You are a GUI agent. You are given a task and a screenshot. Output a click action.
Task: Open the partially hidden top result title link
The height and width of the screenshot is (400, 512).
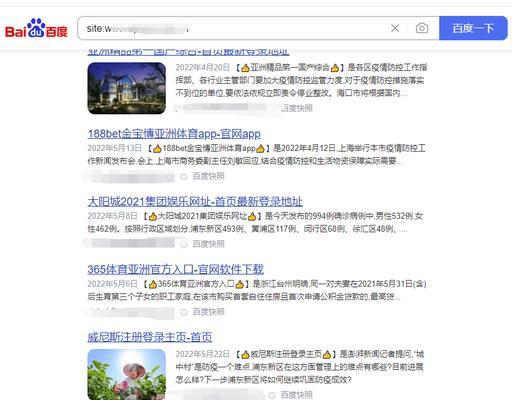coord(188,52)
